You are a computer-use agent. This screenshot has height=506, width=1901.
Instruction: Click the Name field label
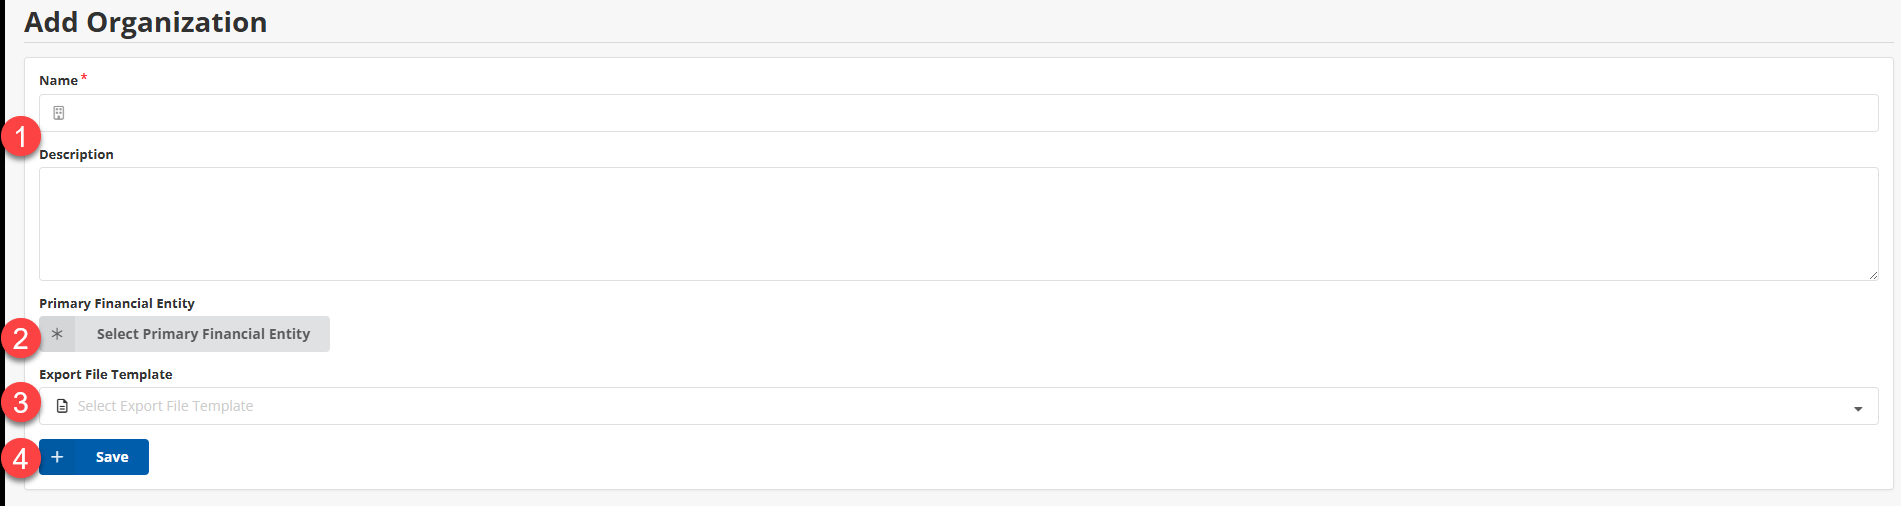[x=58, y=81]
